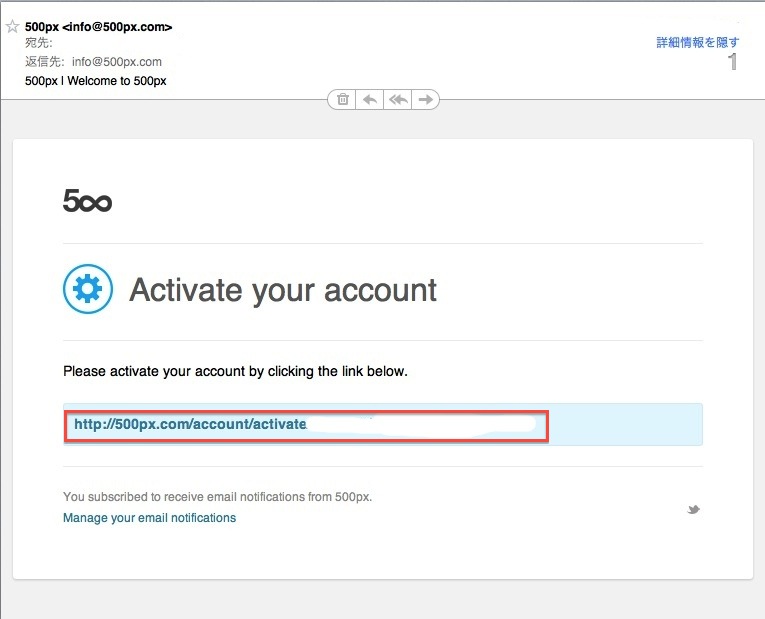Click the Please activate your account sentence
Screen dimensions: 765x619
(x=235, y=371)
